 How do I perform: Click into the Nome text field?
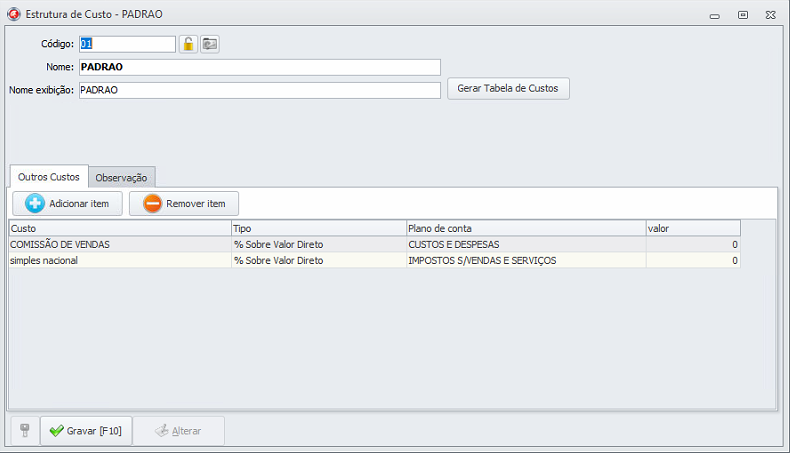coord(259,67)
